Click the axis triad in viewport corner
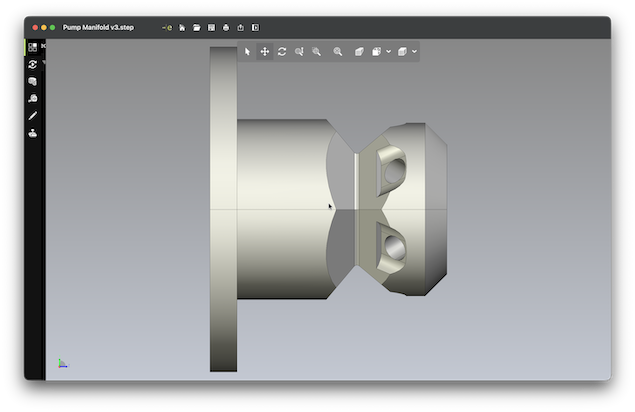Screen dimensions: 635x412 (x=62, y=363)
